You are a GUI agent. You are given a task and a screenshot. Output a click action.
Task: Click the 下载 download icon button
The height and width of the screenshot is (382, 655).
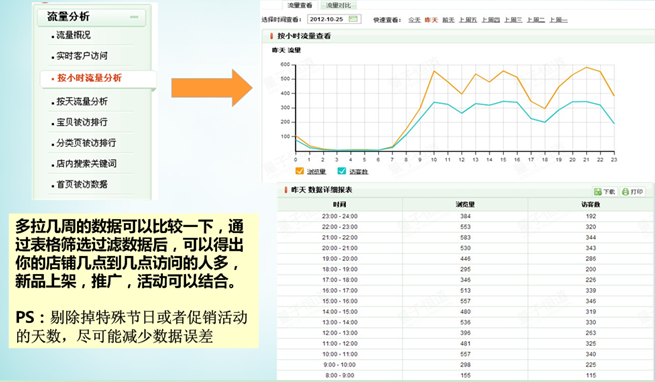coord(604,191)
